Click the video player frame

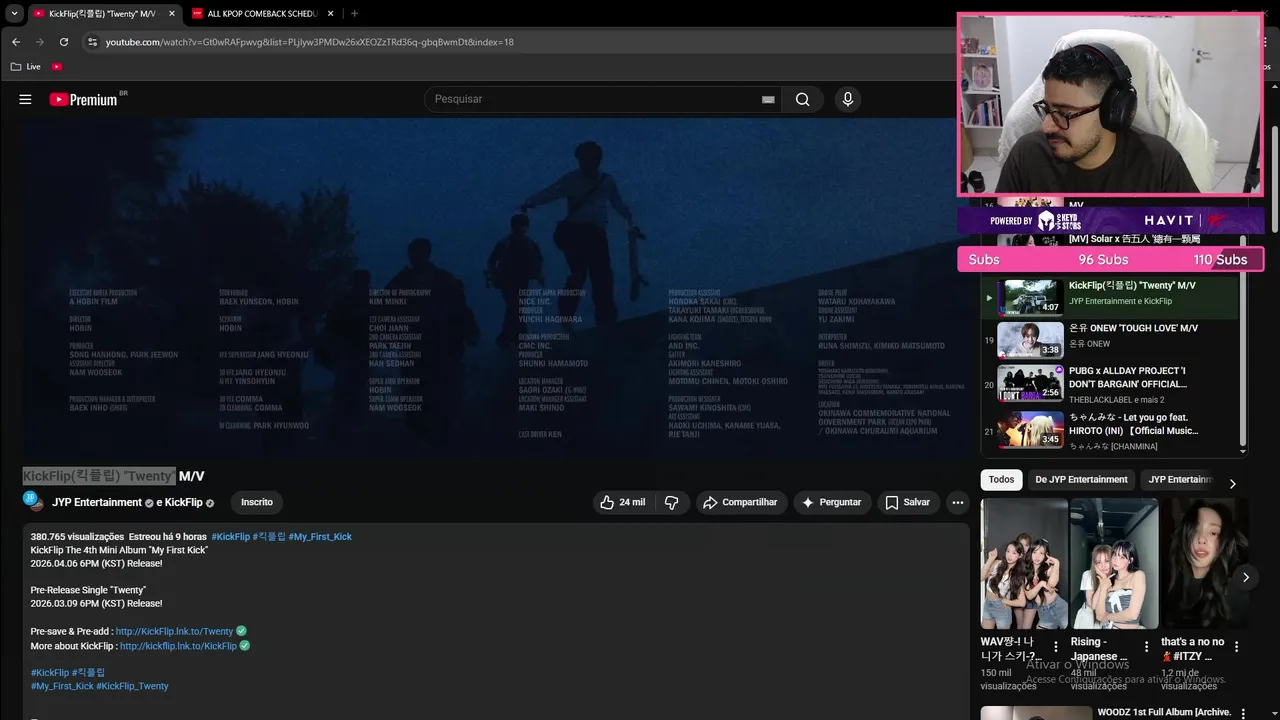pyautogui.click(x=497, y=288)
